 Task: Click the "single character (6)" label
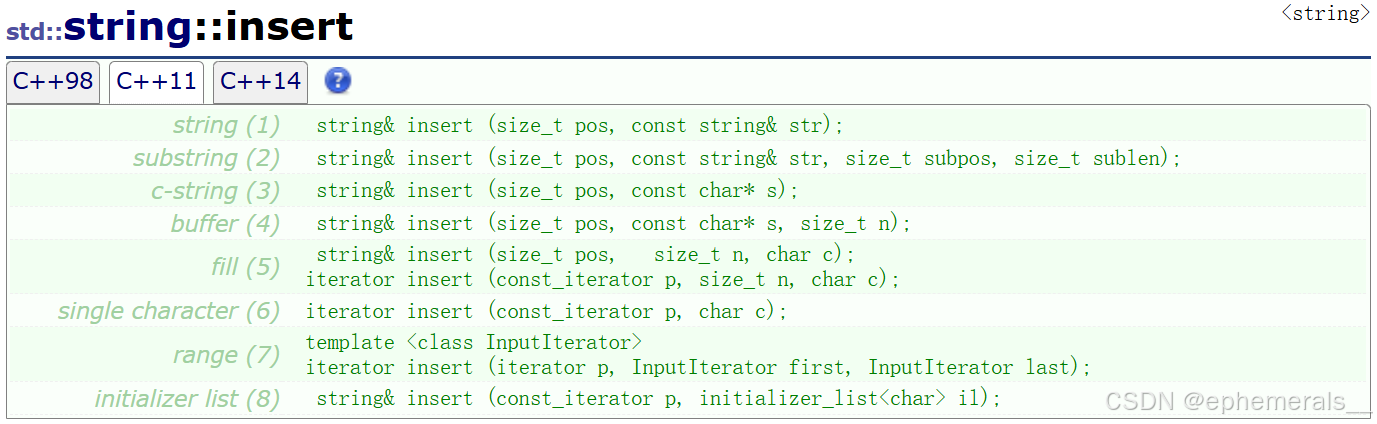[x=169, y=311]
